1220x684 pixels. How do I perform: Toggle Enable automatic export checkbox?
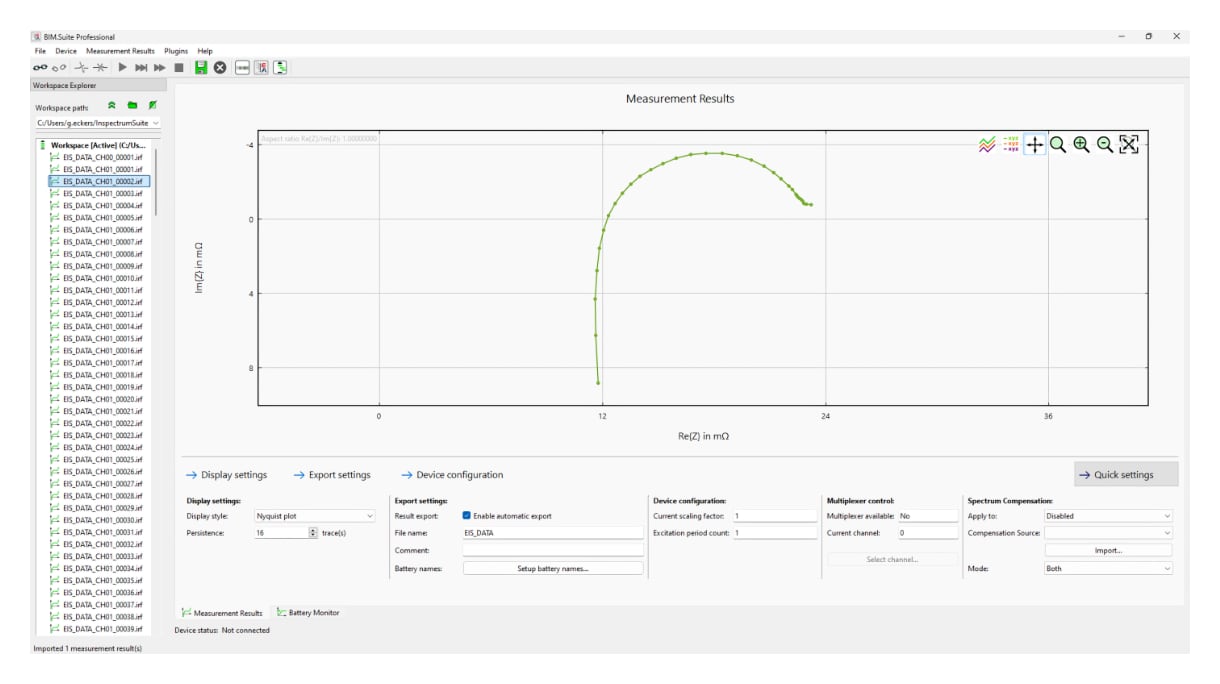pos(467,516)
